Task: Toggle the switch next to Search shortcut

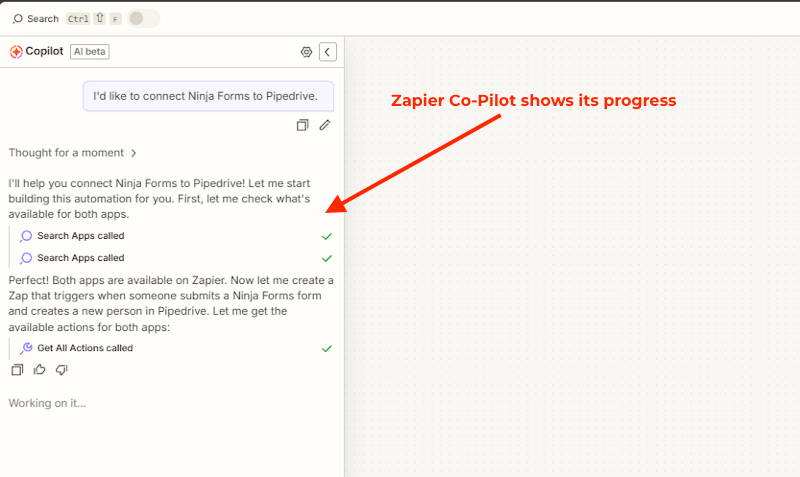Action: pos(143,18)
